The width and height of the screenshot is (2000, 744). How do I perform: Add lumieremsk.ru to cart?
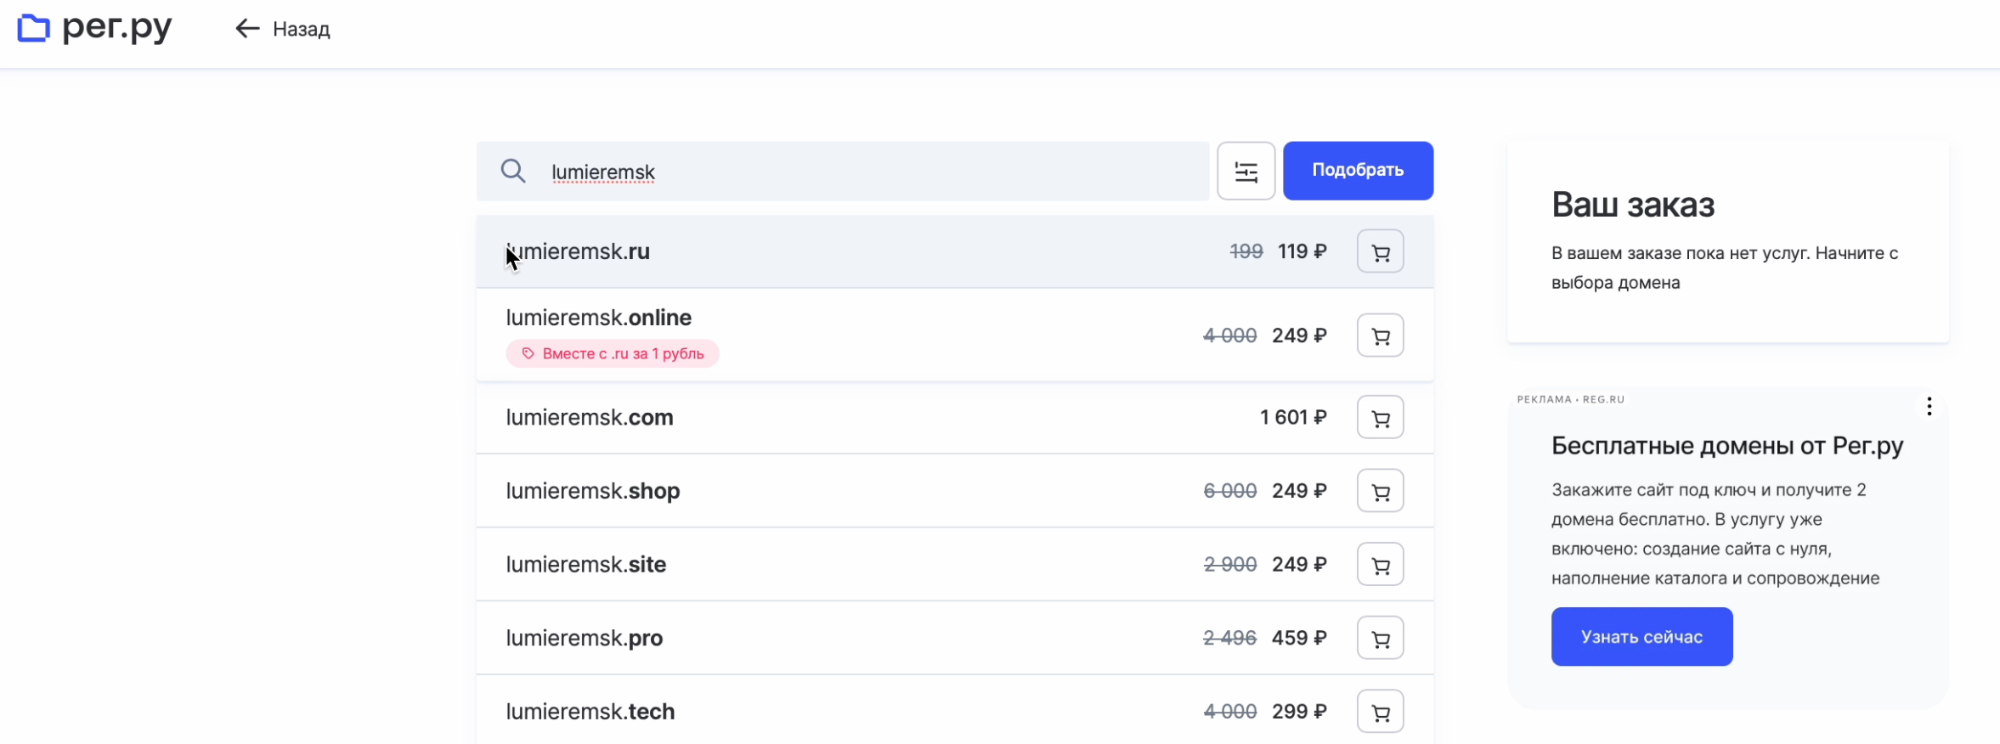click(x=1380, y=252)
